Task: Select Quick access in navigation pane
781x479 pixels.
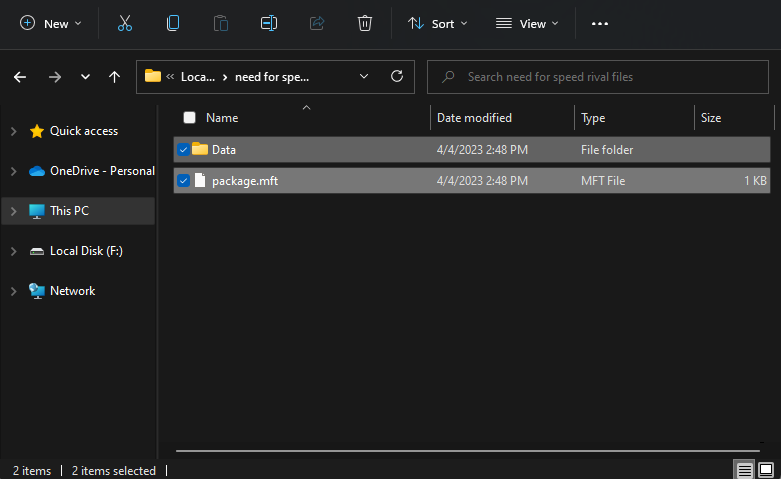Action: pos(84,131)
